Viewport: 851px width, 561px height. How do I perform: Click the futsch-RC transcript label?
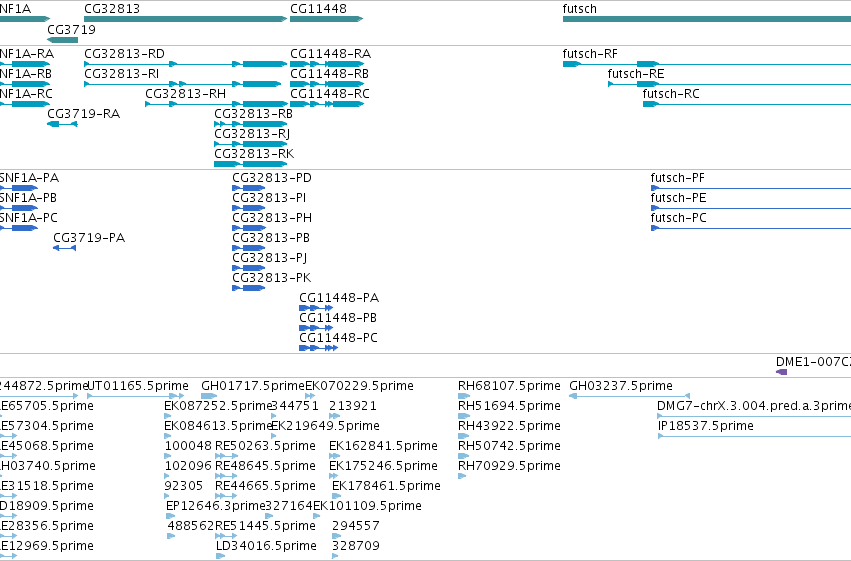[671, 94]
